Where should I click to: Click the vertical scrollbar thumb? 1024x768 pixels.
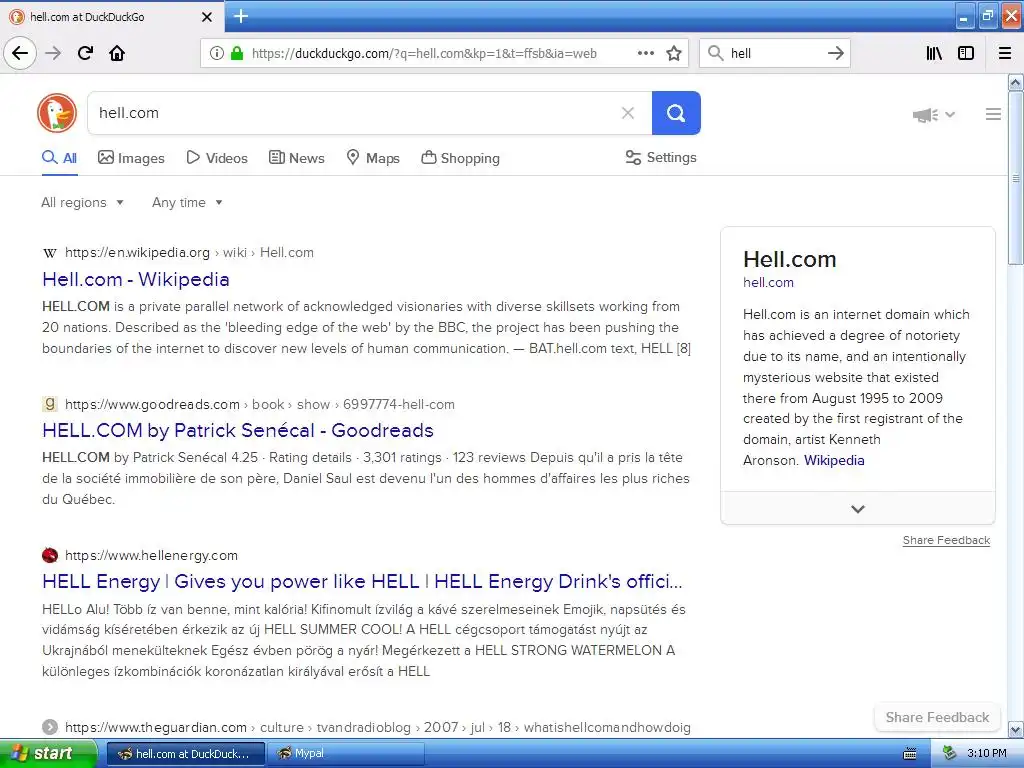(x=1016, y=178)
